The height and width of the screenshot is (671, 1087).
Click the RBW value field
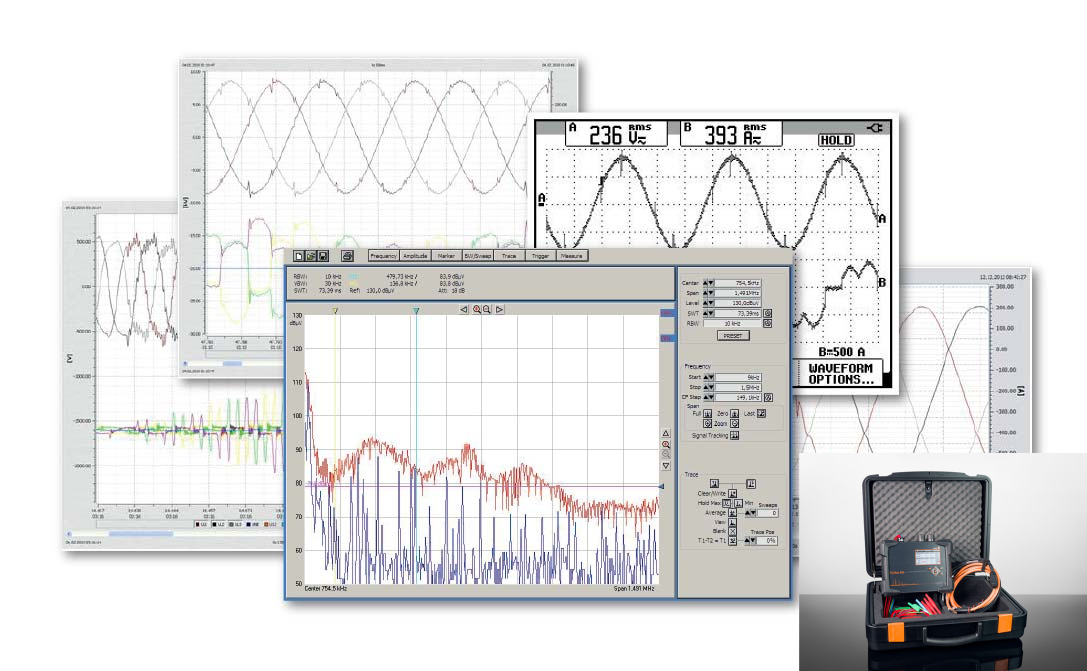(x=732, y=324)
